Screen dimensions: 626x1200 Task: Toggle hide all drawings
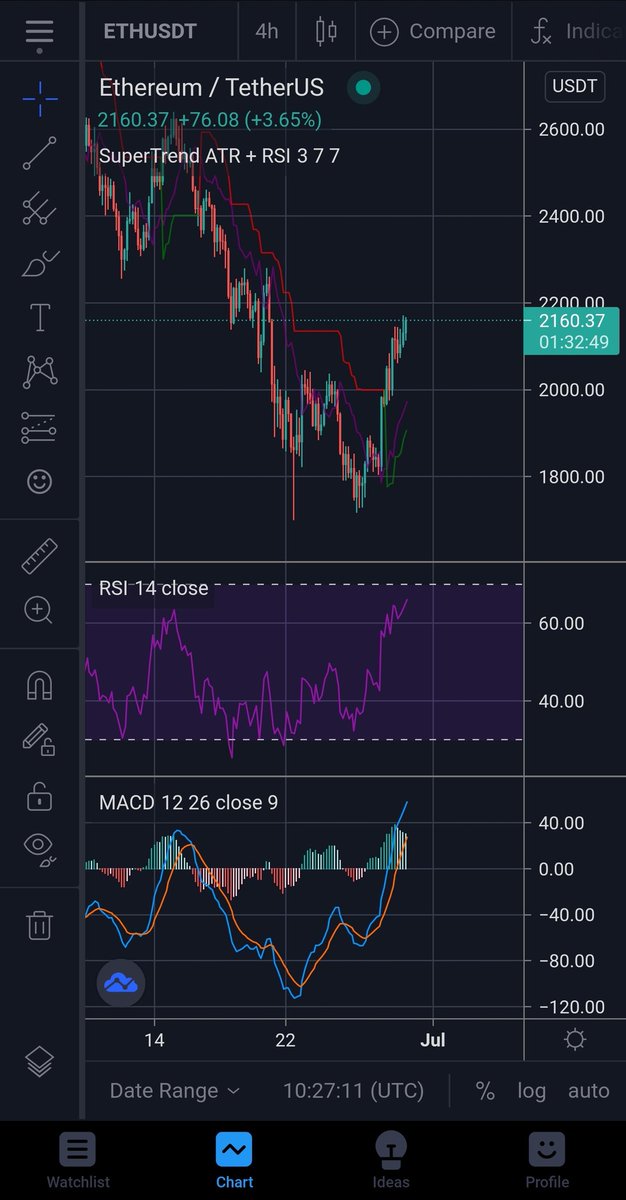pos(39,848)
